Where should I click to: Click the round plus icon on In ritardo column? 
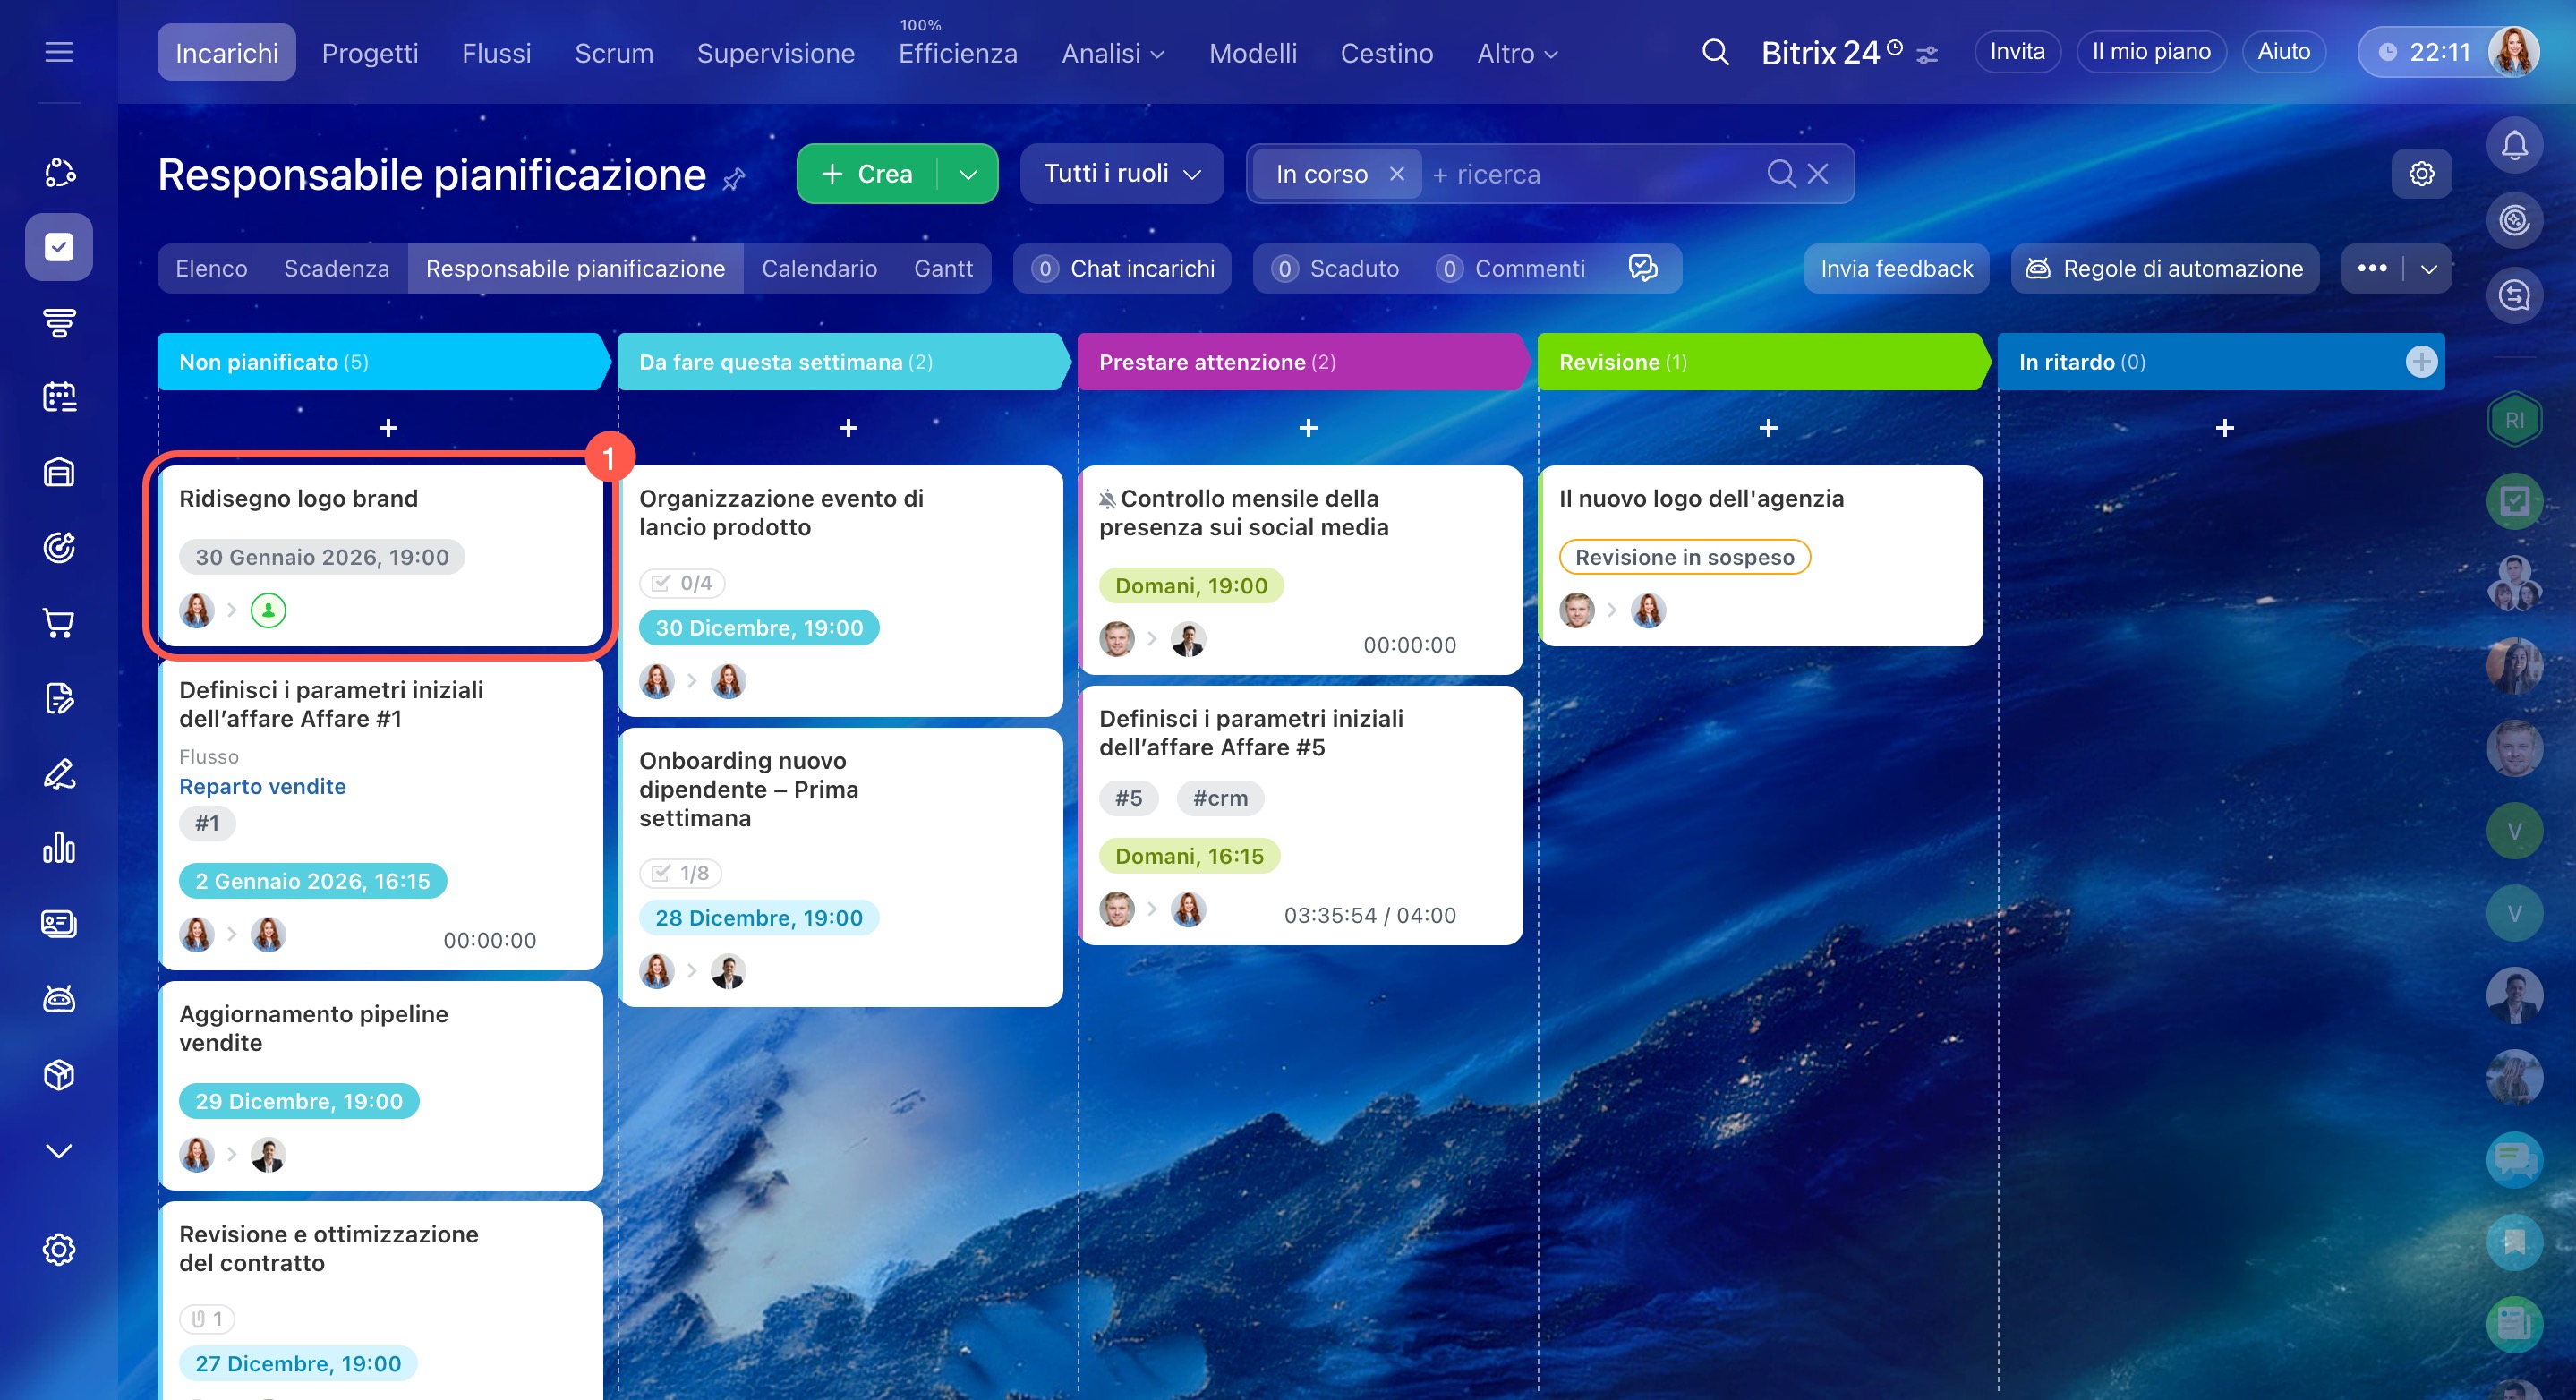click(2421, 362)
